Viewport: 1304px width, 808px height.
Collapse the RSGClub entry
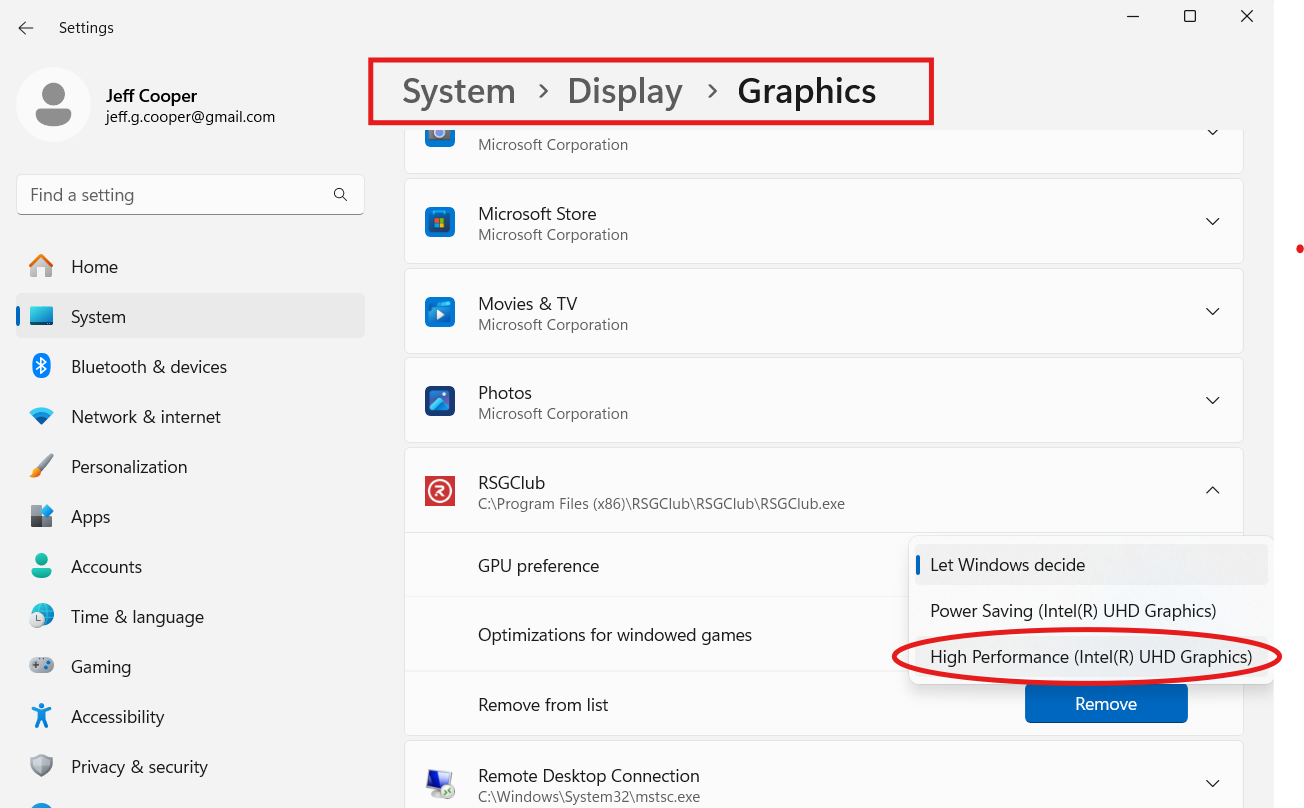click(1212, 490)
